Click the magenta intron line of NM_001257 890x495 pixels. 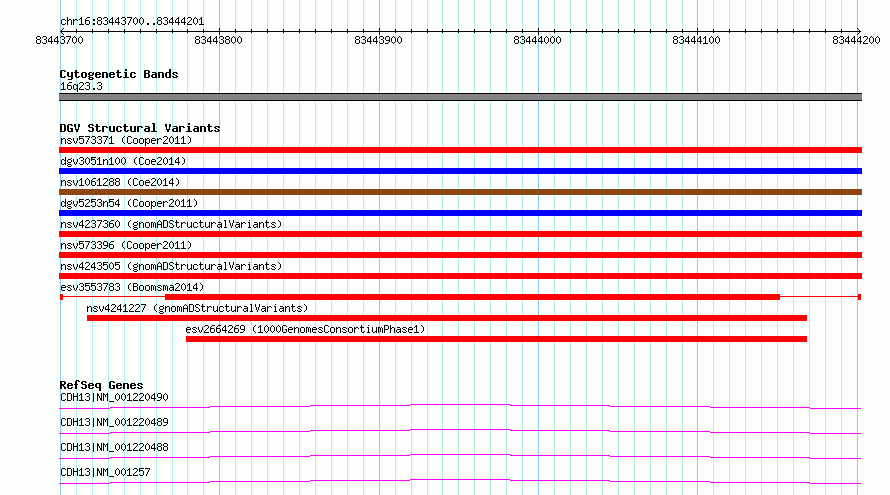pos(460,480)
